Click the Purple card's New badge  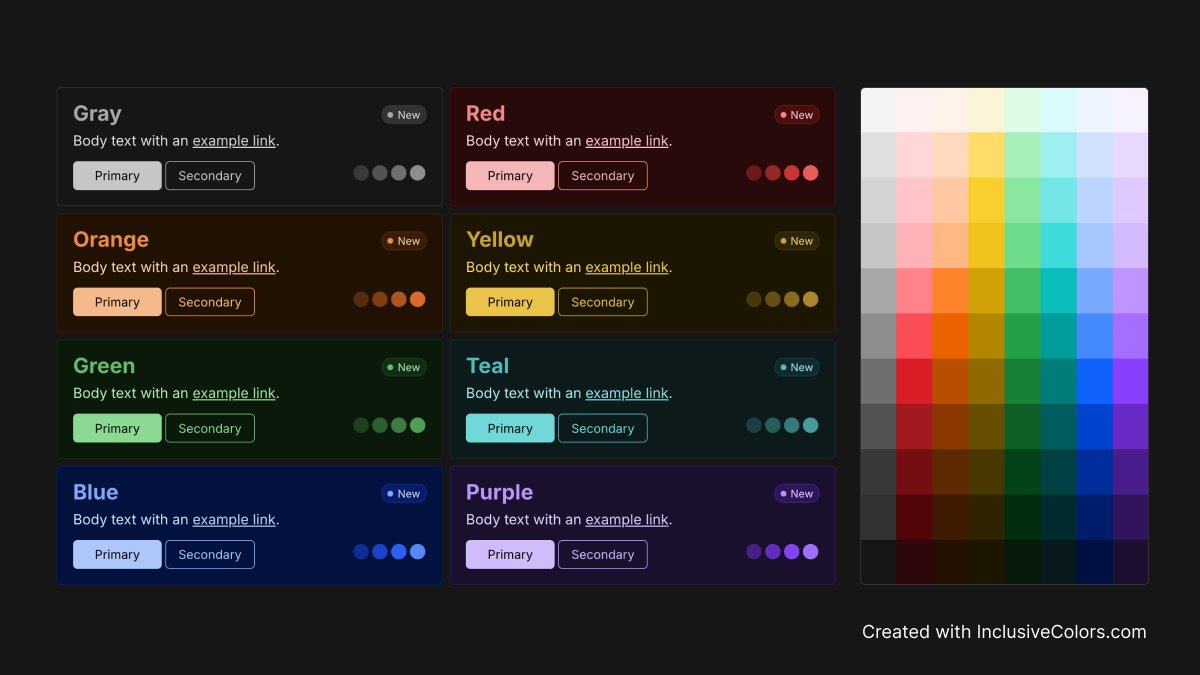coord(797,493)
